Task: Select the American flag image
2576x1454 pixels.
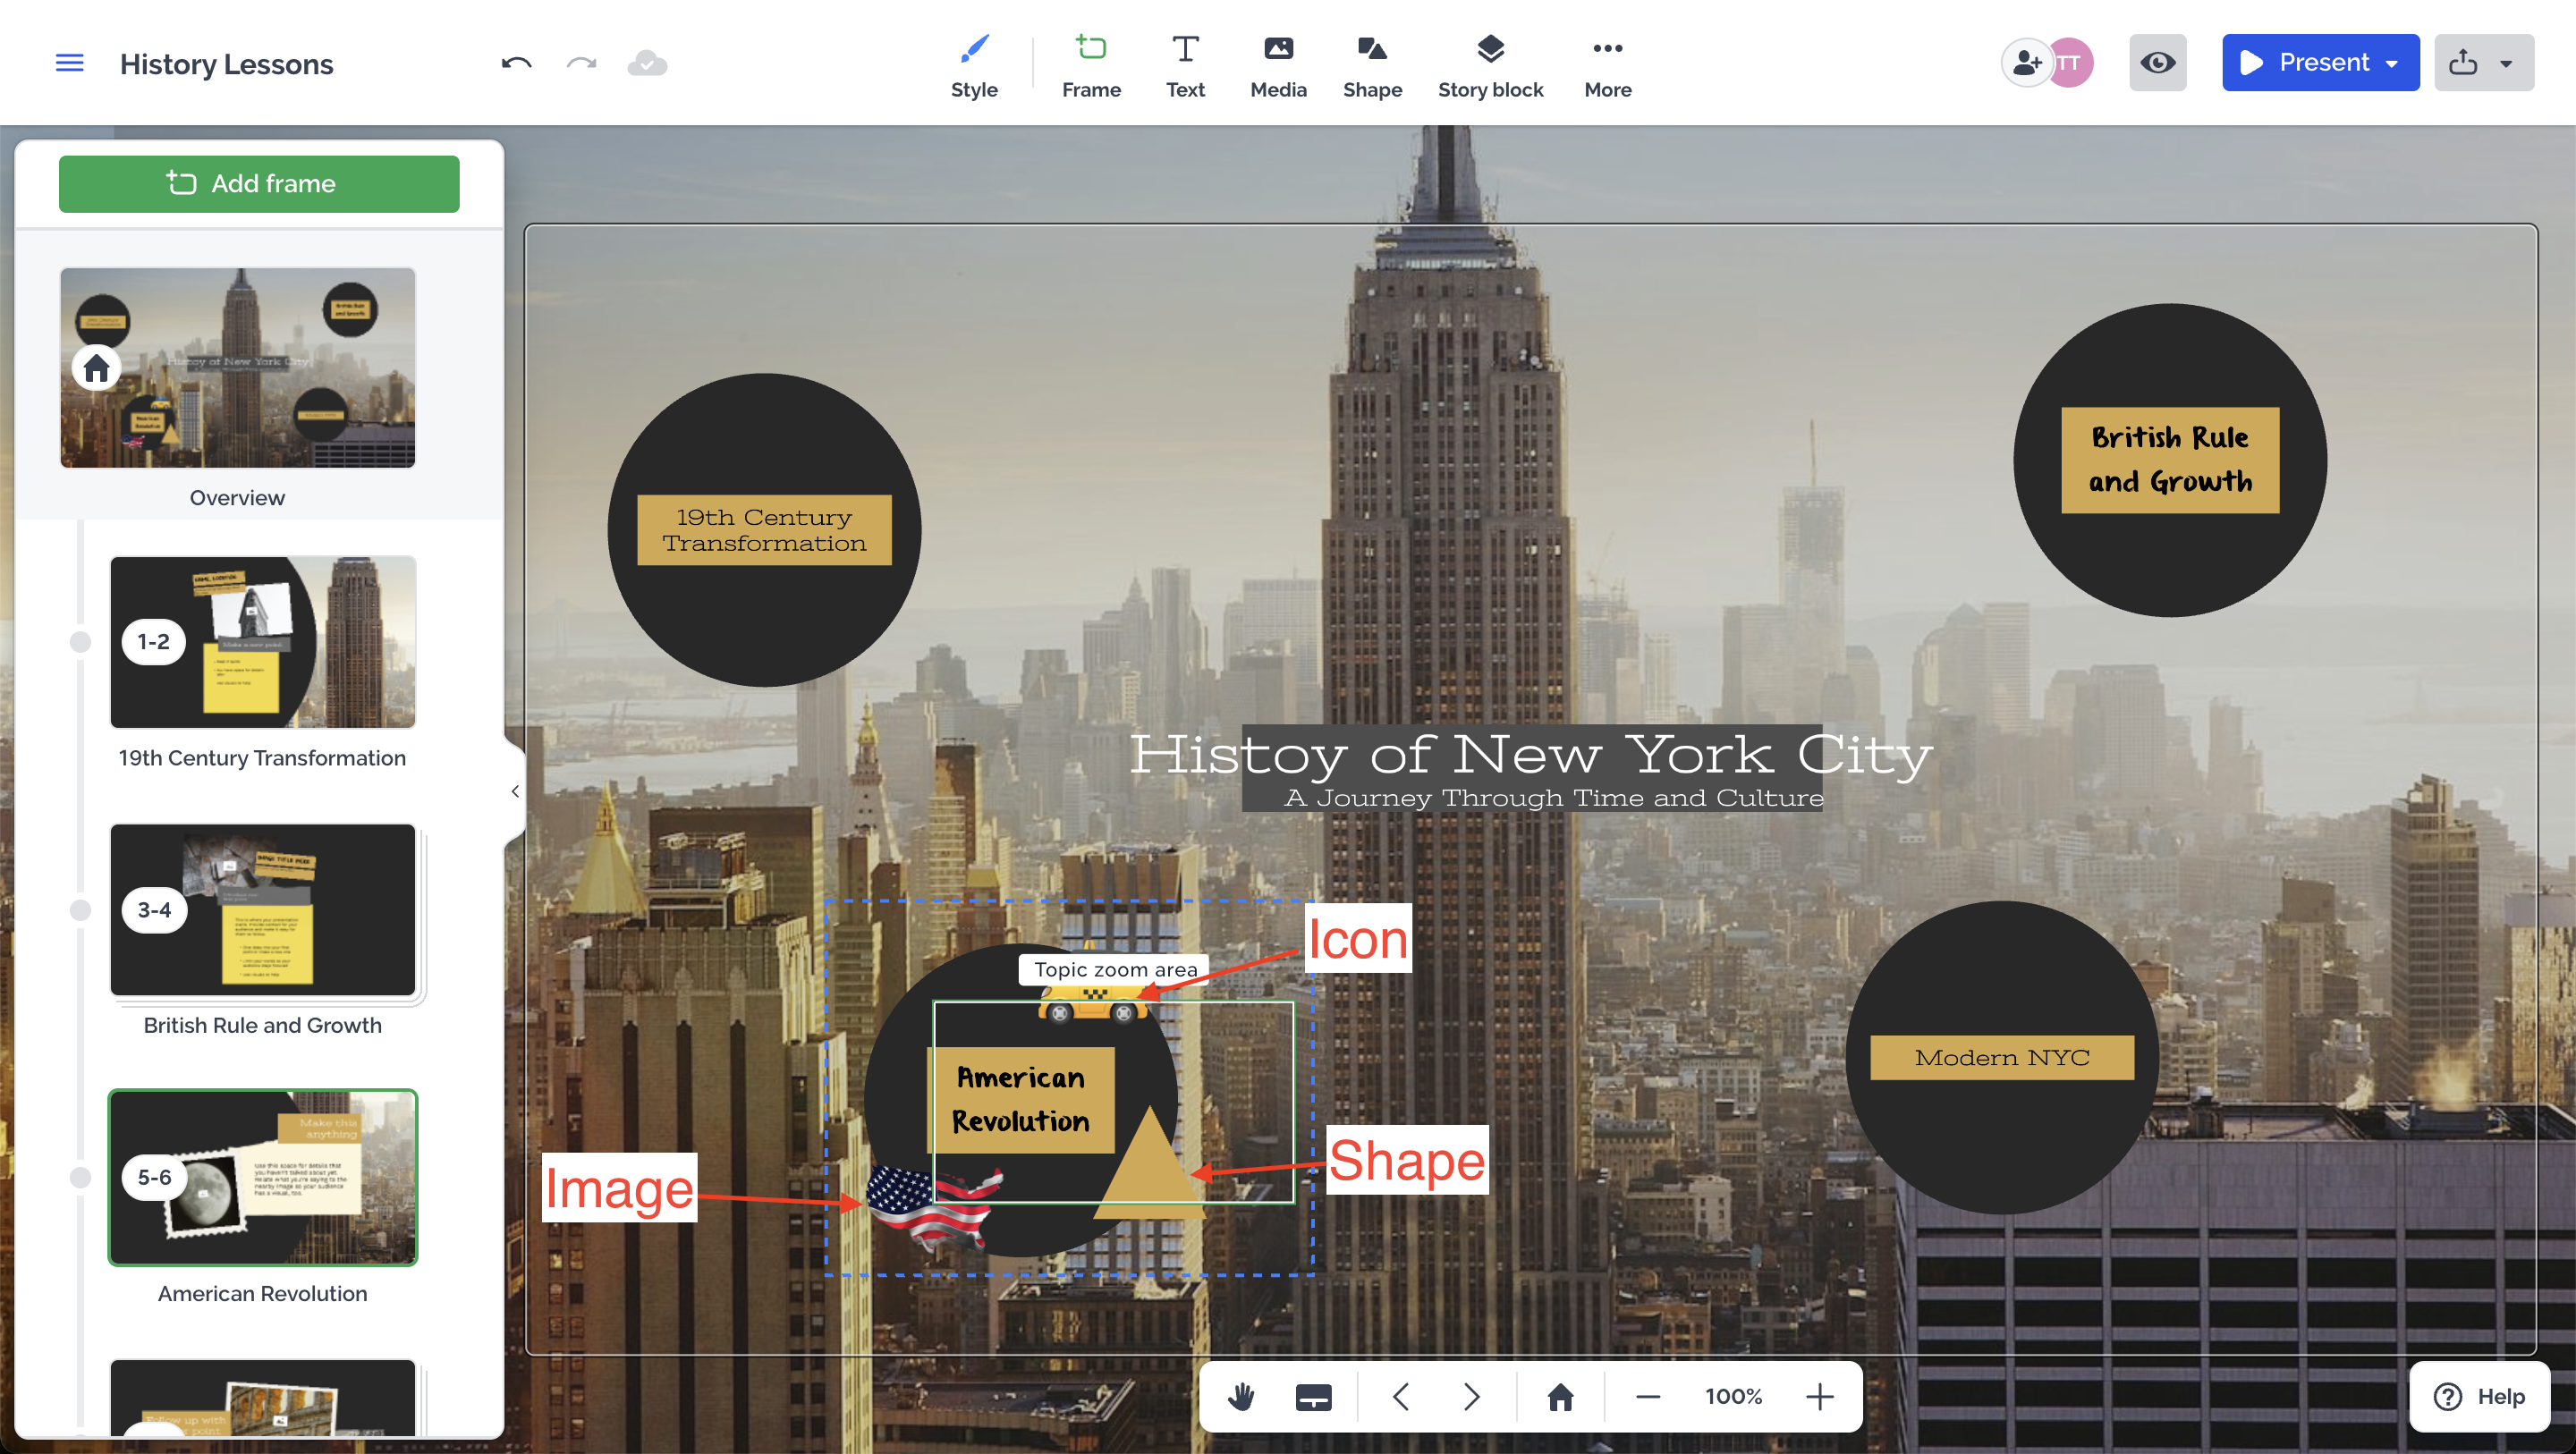Action: coord(932,1208)
